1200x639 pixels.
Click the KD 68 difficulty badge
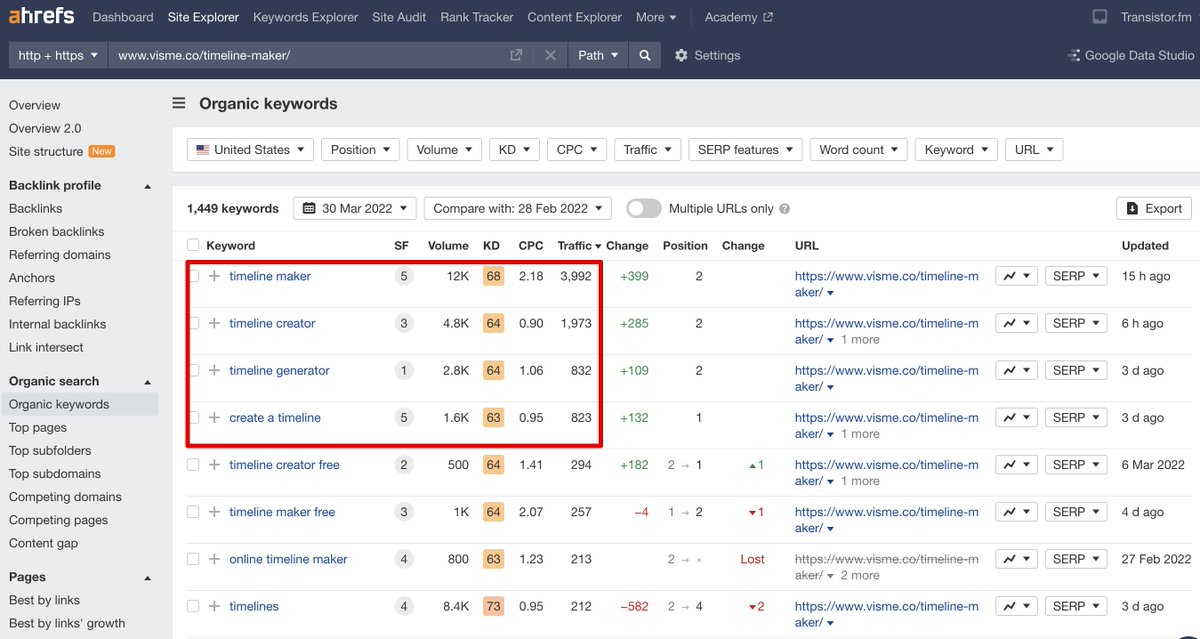[493, 276]
